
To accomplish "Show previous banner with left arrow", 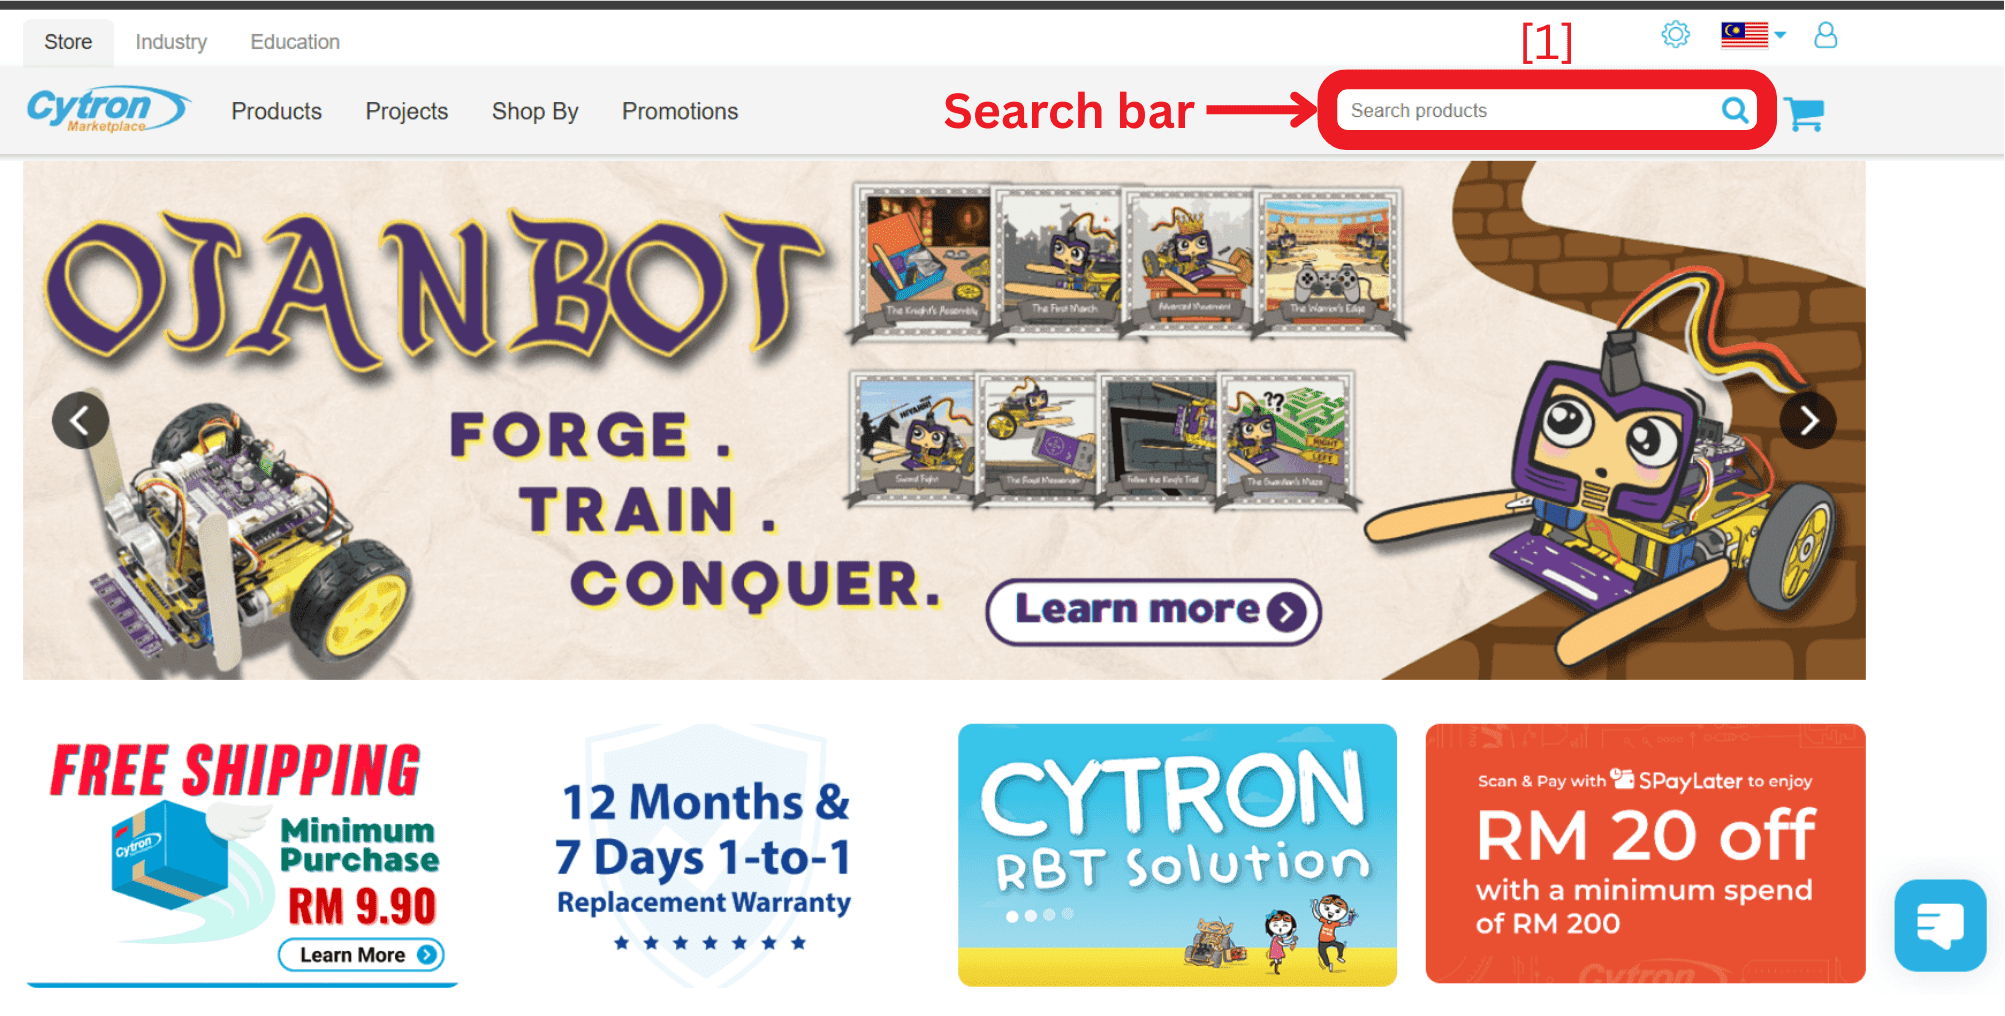I will (x=81, y=420).
